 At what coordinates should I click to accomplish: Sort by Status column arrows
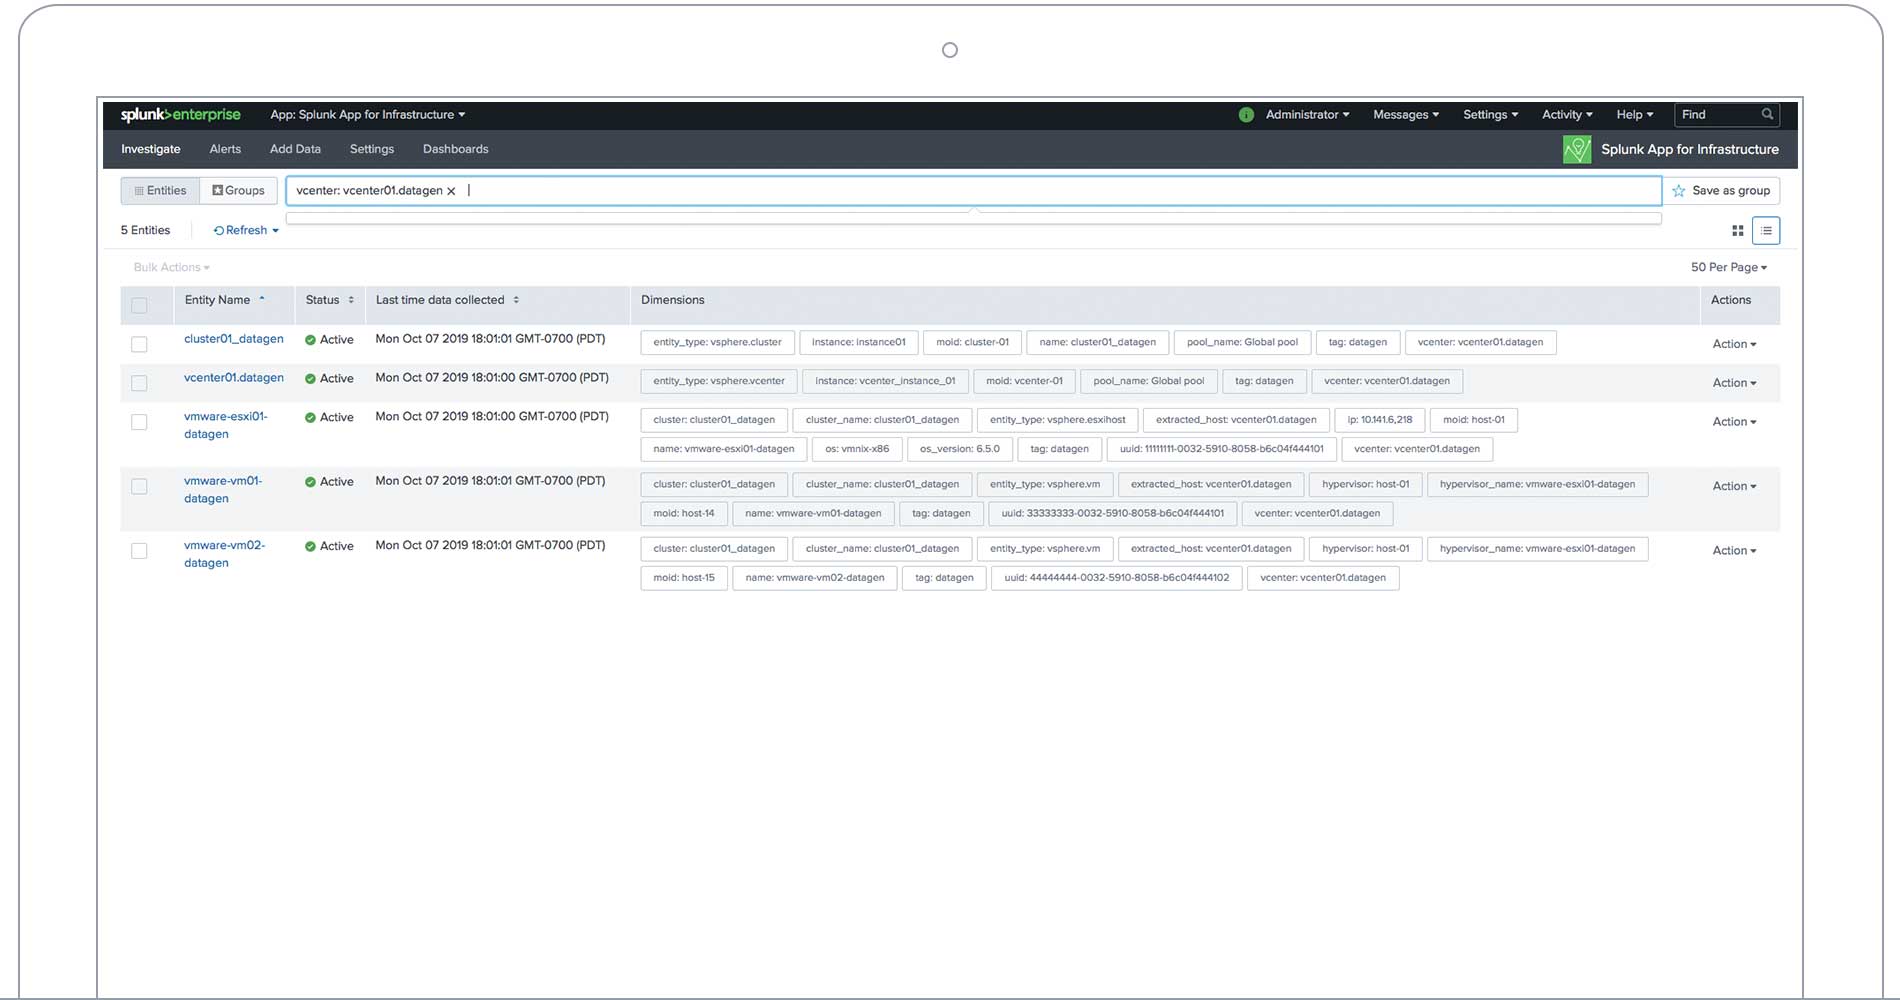351,300
